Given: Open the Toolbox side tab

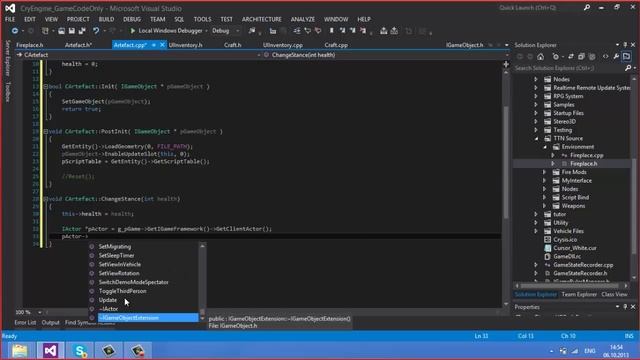Looking at the screenshot, I should 7,92.
